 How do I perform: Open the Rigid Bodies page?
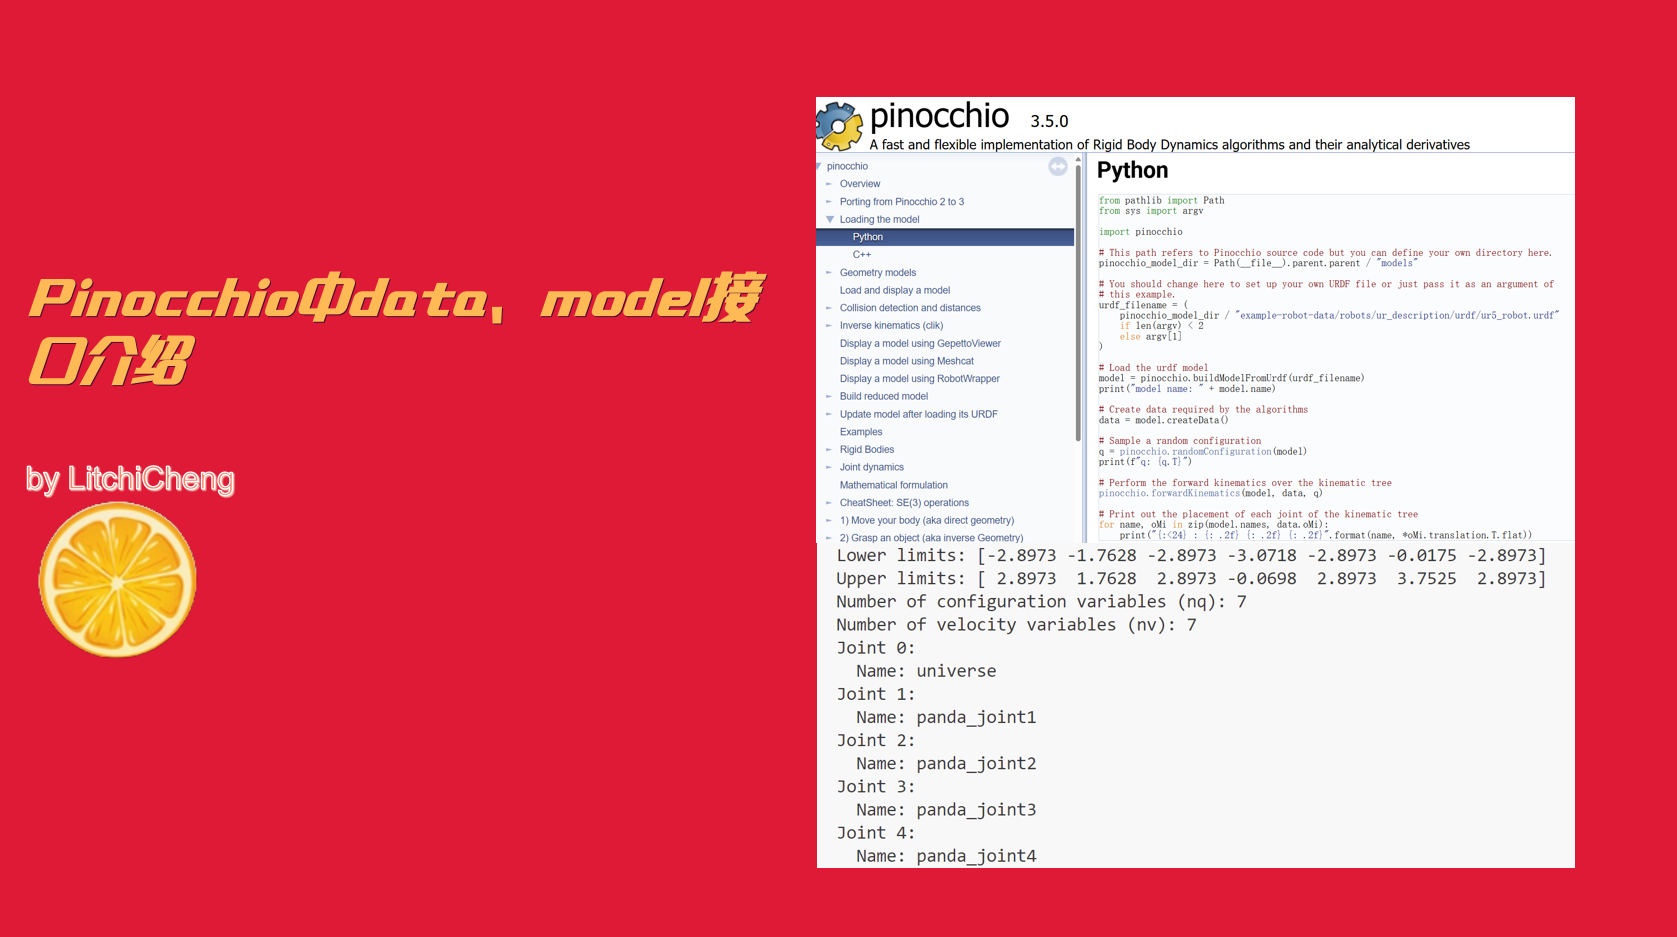click(867, 449)
